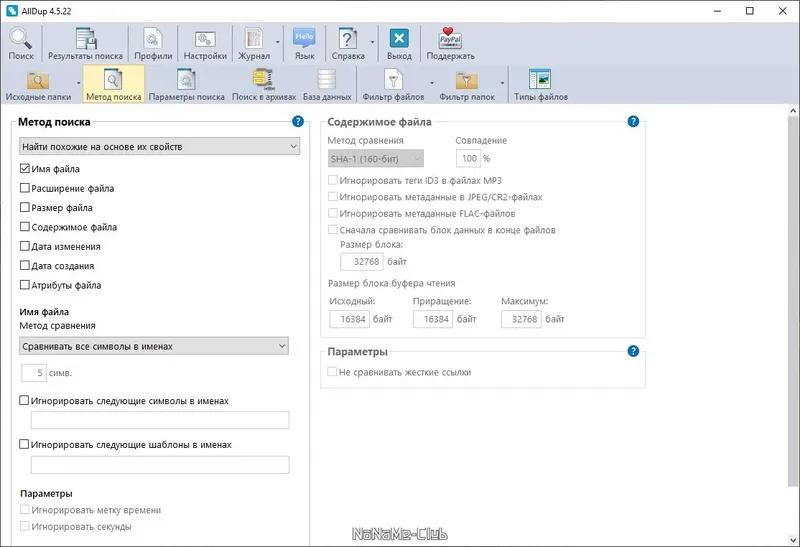800x547 pixels.
Task: Click the Приращение buffer size field
Action: pos(433,319)
